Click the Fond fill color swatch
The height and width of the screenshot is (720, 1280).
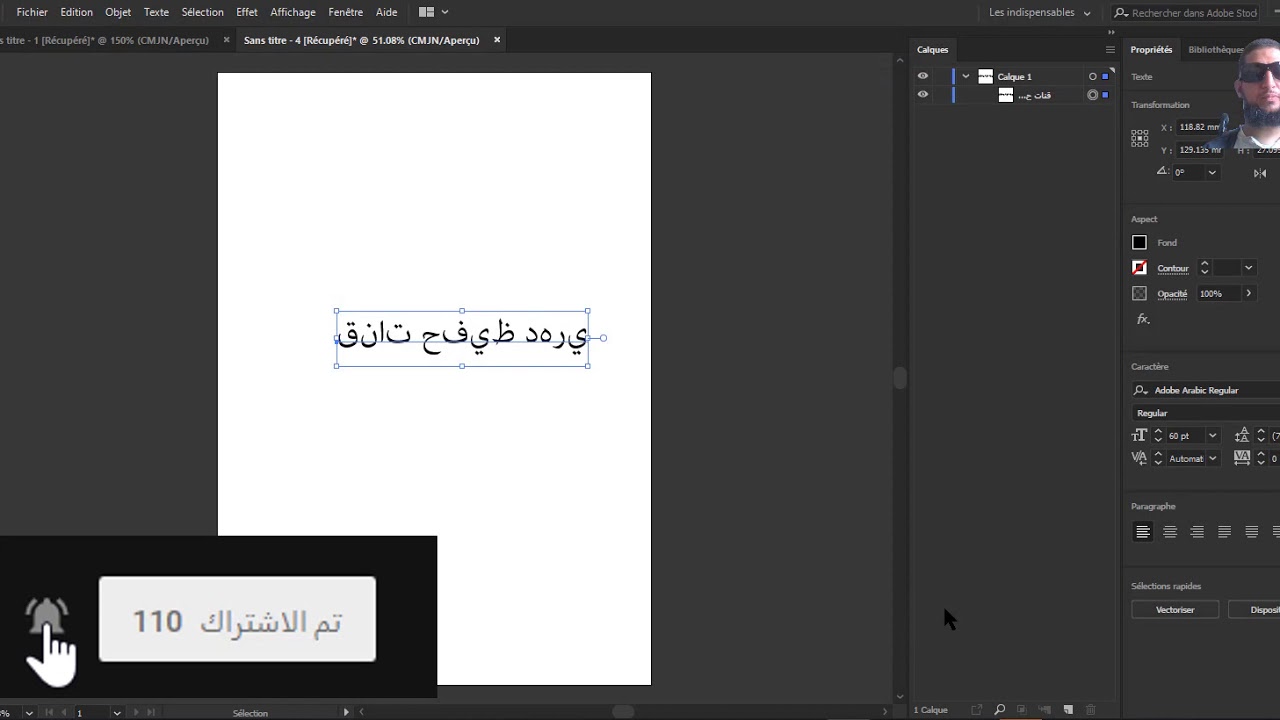(1139, 242)
